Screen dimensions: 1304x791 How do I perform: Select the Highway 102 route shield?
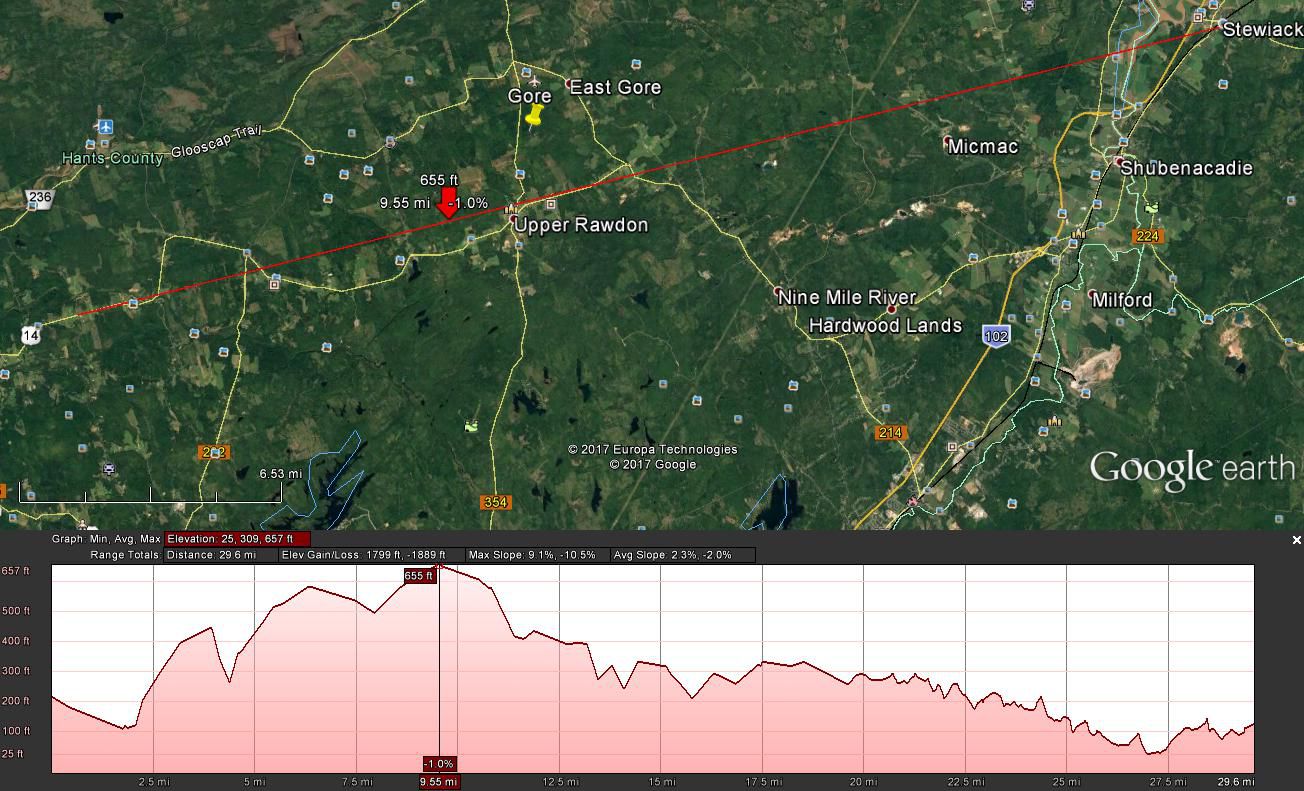click(996, 336)
